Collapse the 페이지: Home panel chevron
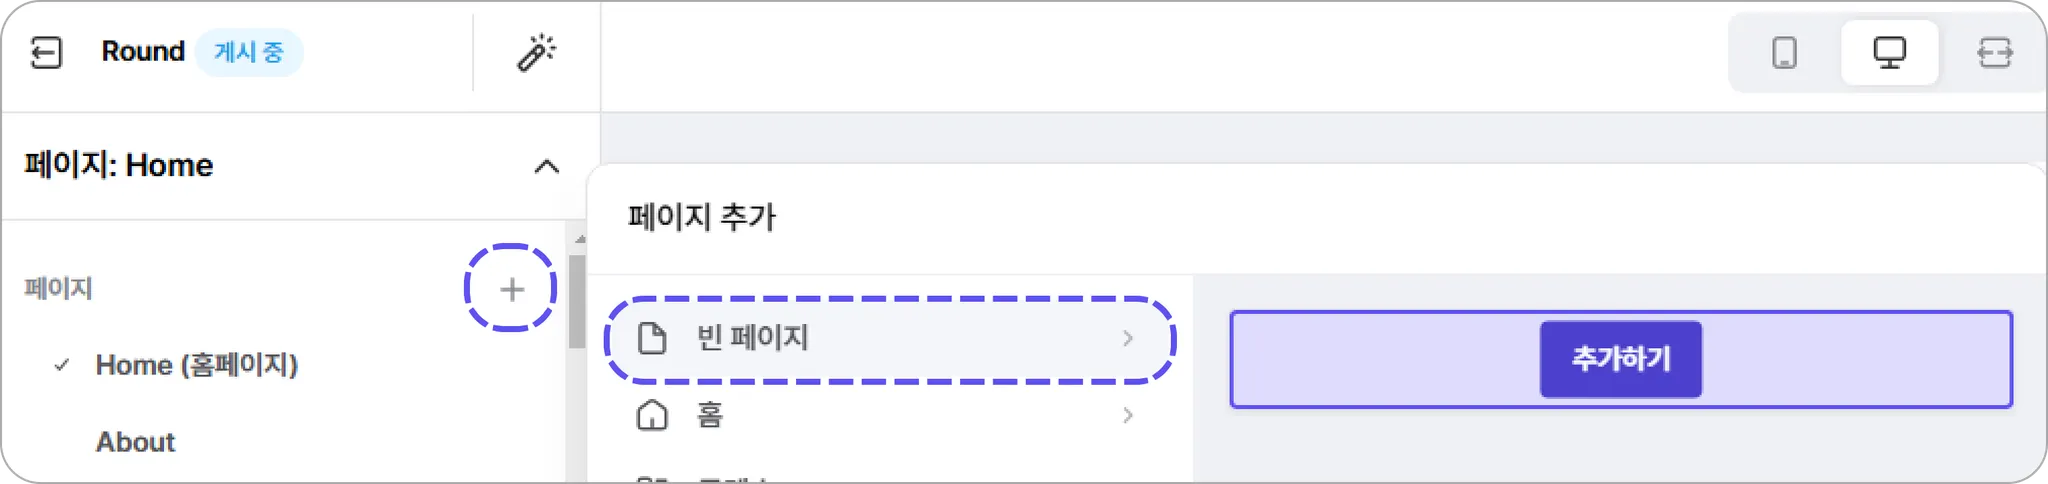Image resolution: width=2048 pixels, height=484 pixels. pyautogui.click(x=546, y=166)
